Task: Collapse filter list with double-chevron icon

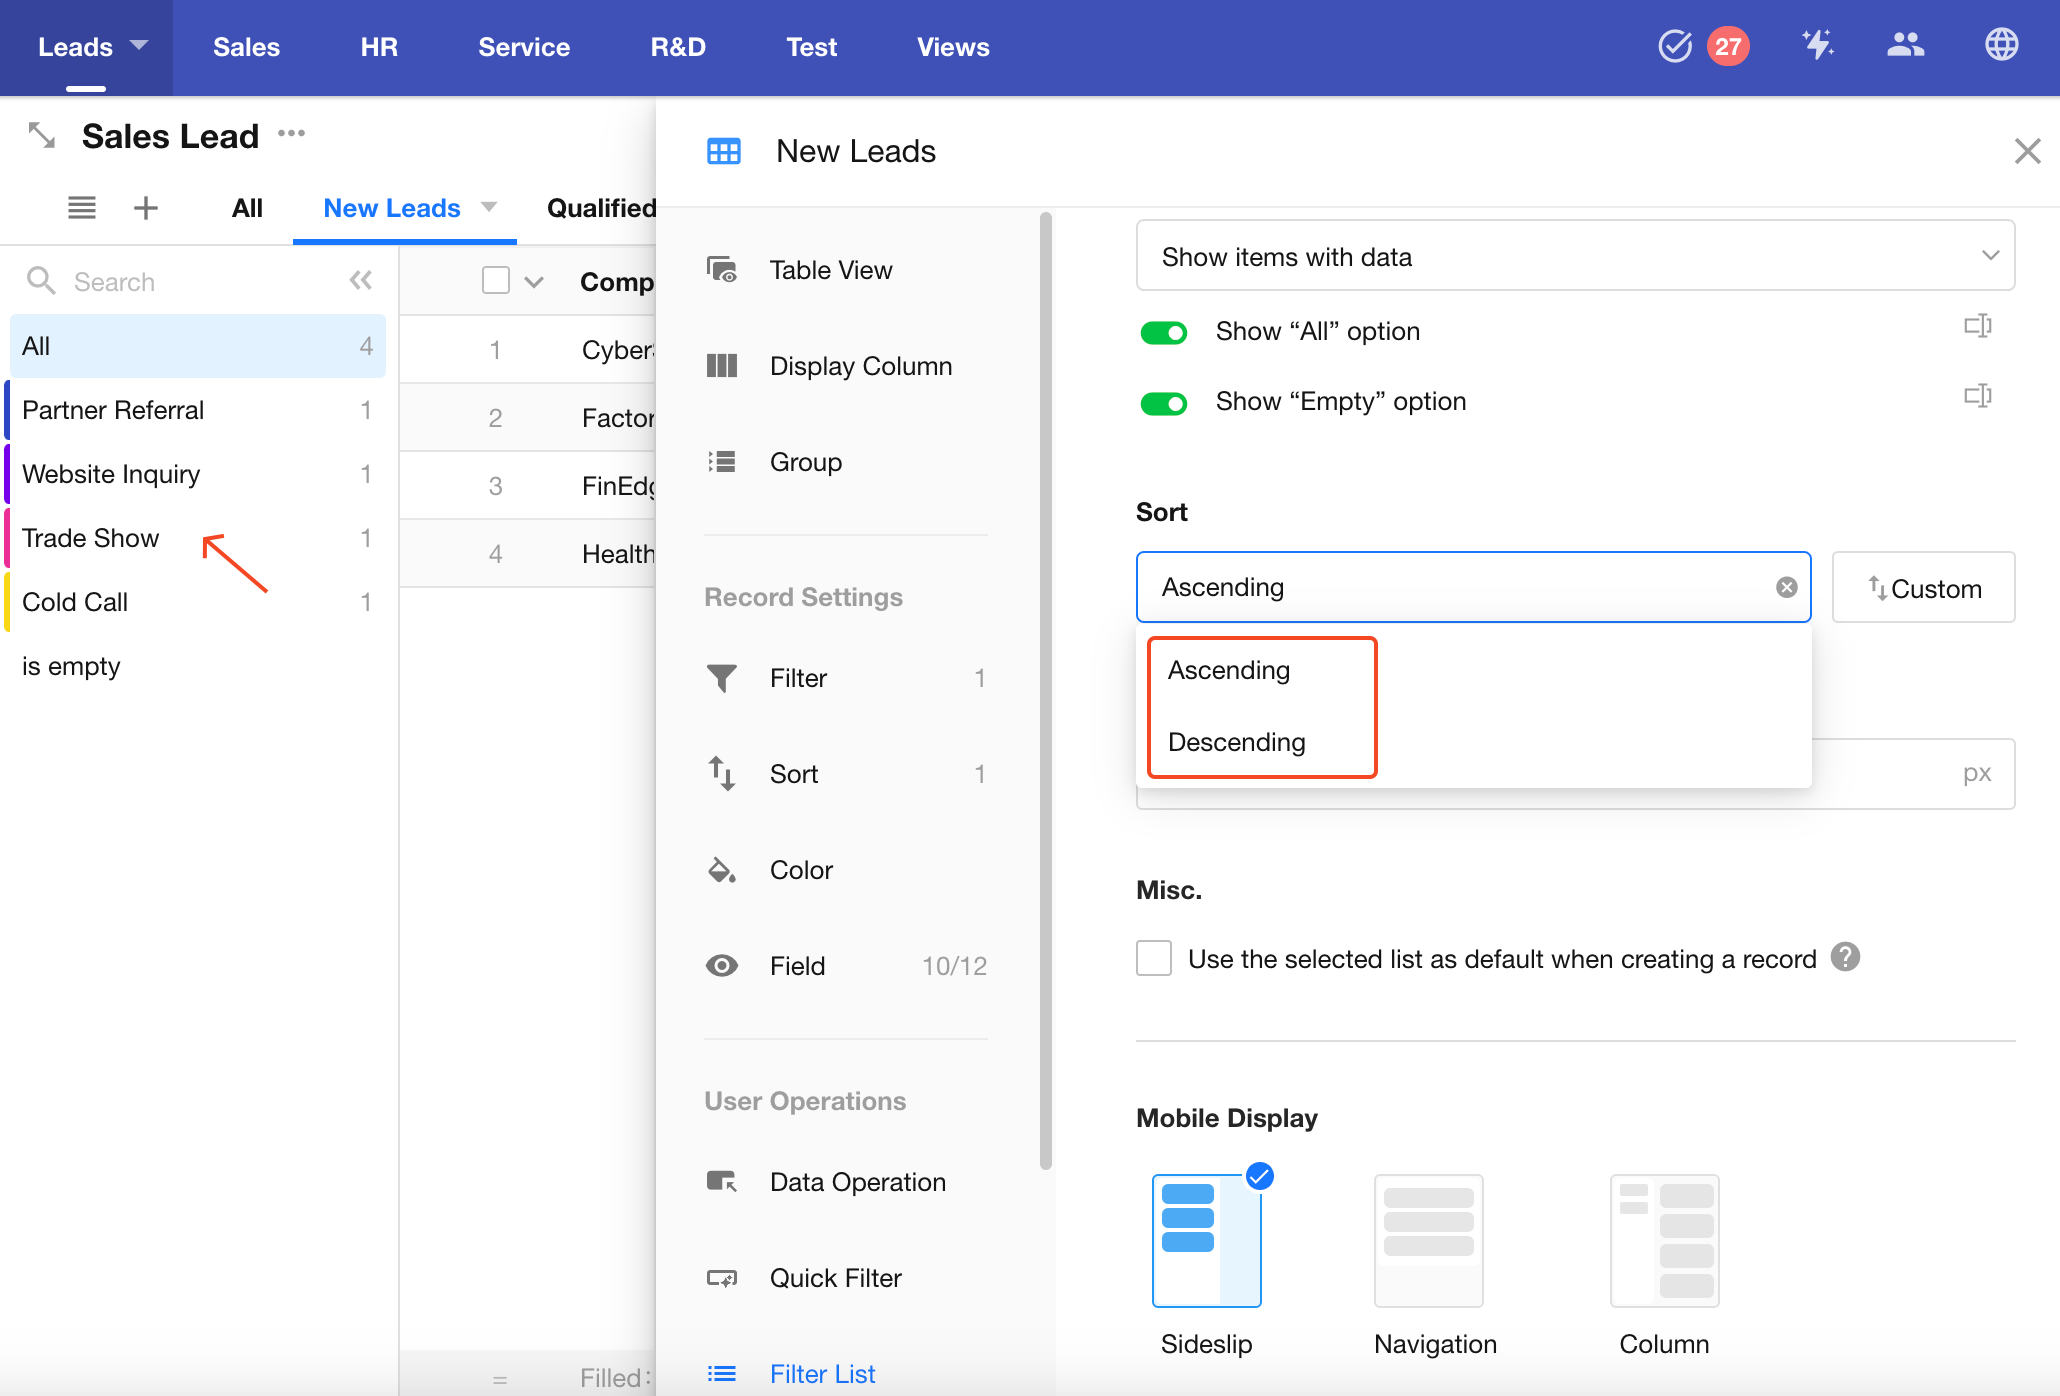Action: [361, 280]
